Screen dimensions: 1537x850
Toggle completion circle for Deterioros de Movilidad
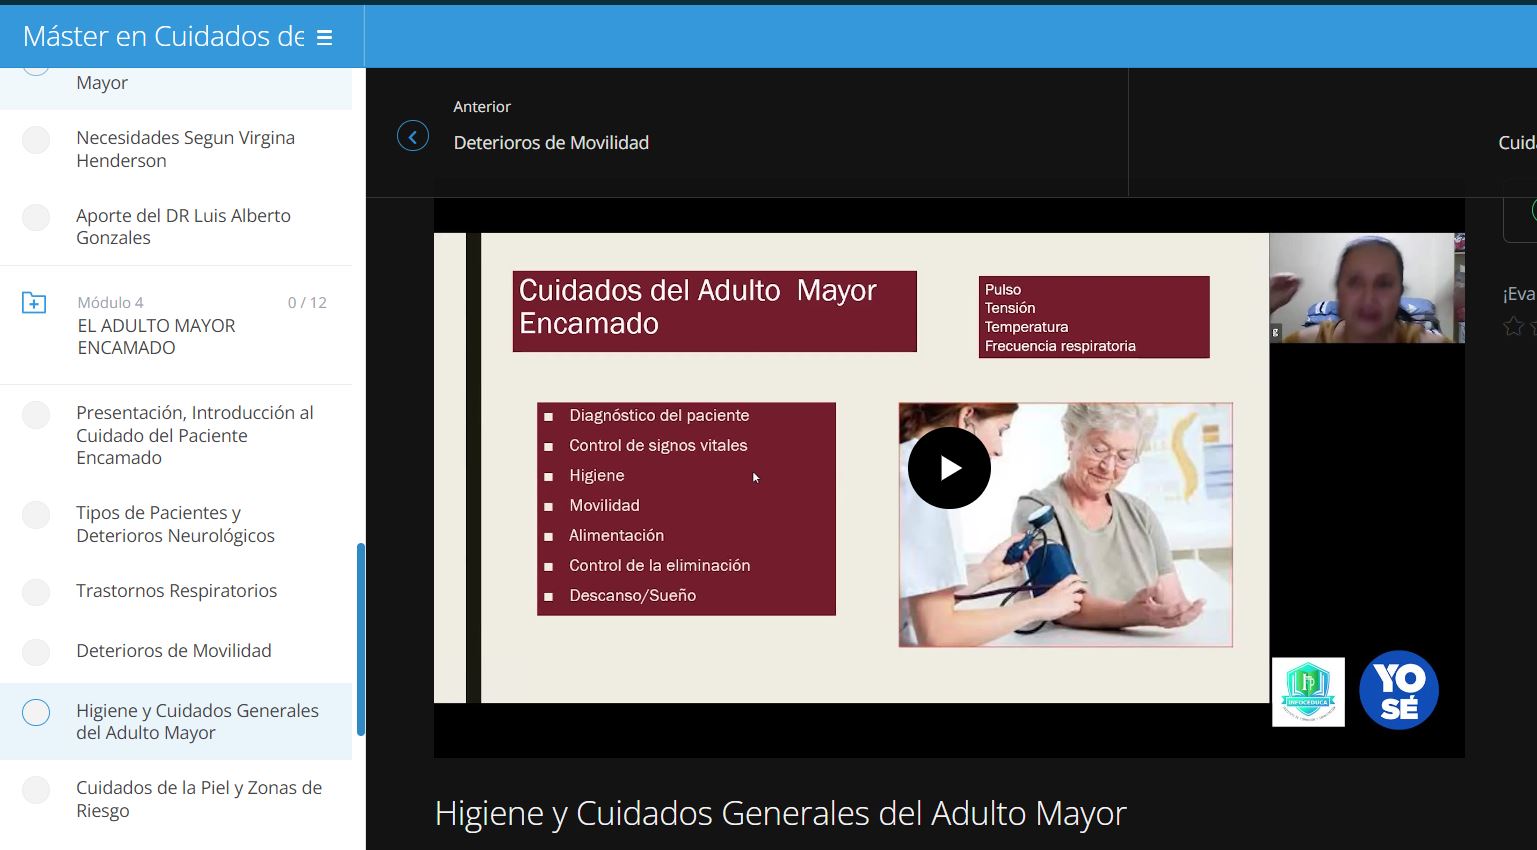36,652
